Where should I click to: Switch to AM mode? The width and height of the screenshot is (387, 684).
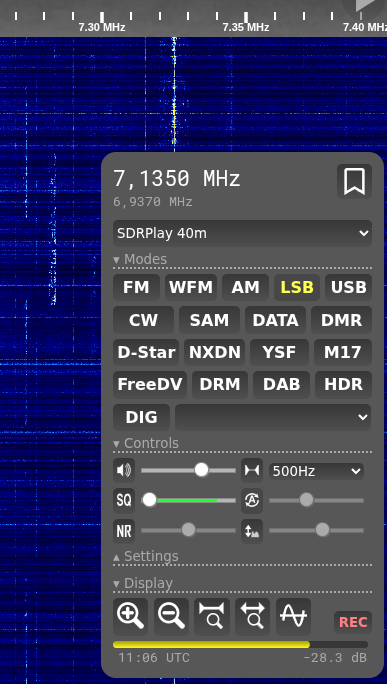[x=245, y=287]
